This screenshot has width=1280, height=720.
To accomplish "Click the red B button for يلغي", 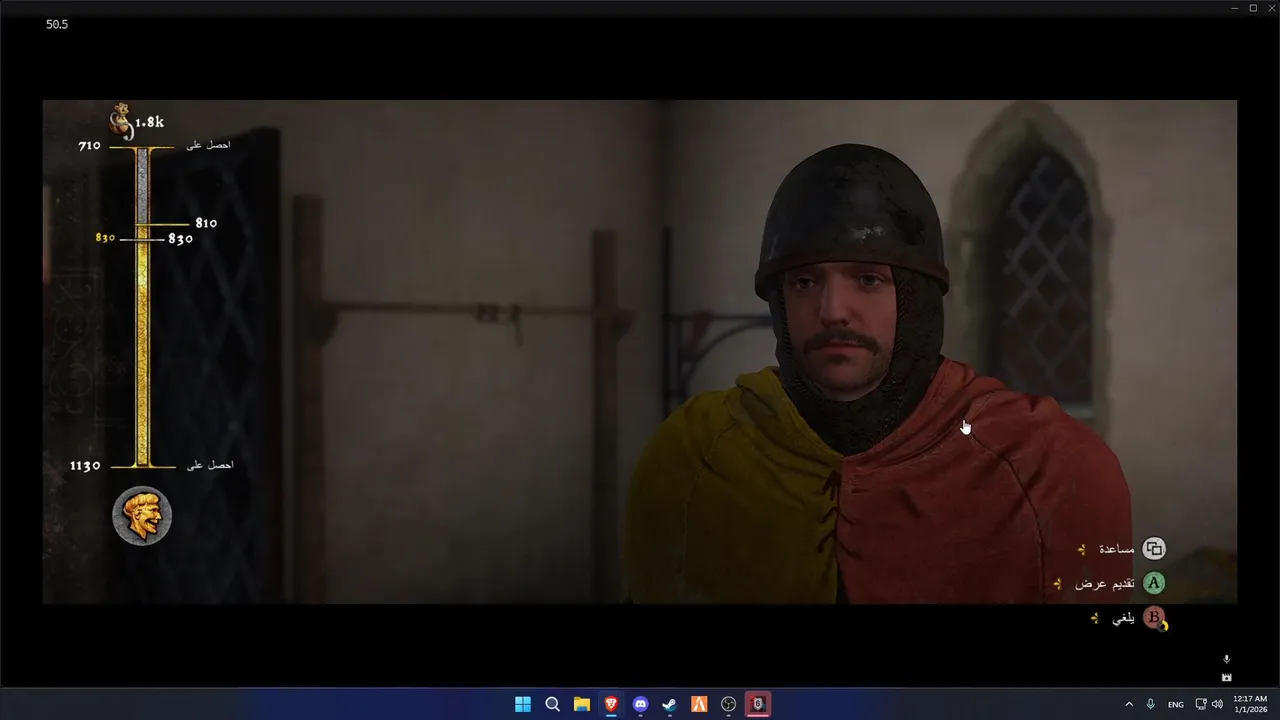I will coord(1154,618).
